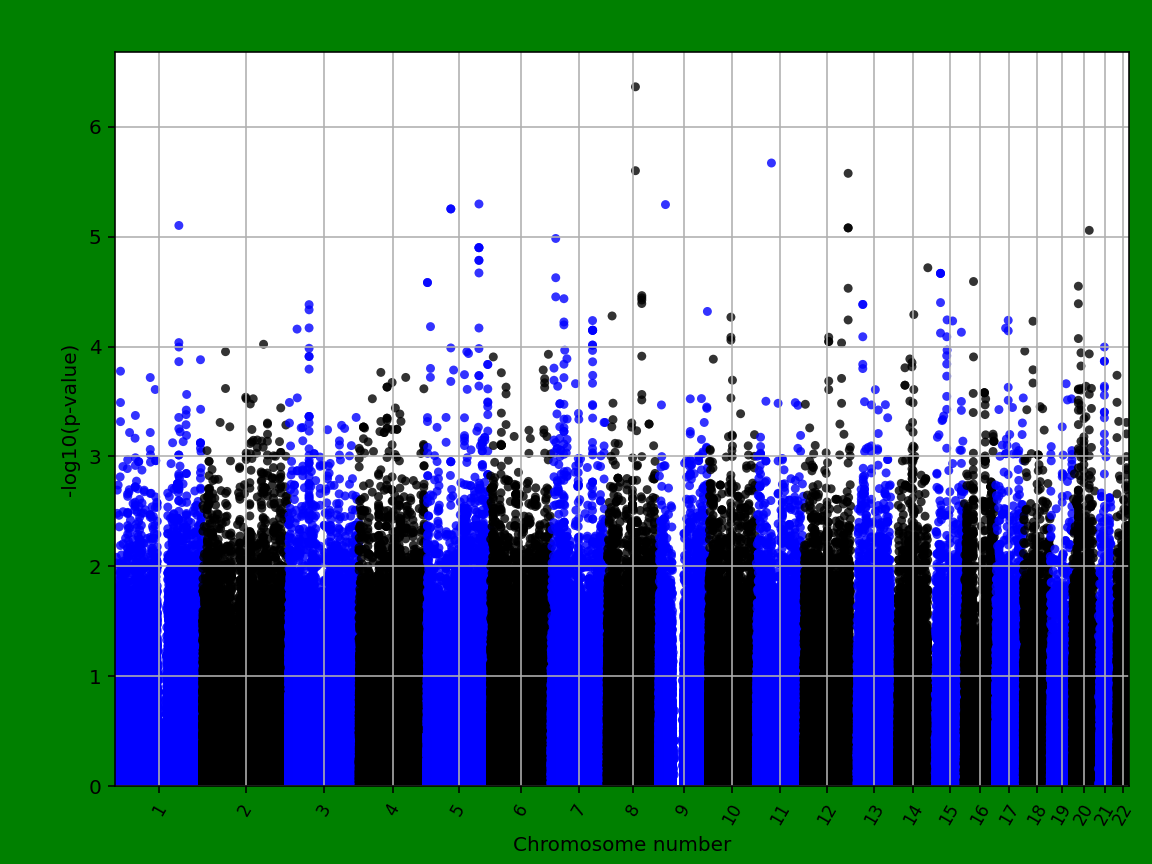
Task: Click y-axis tick label 2
Action: pyautogui.click(x=97, y=566)
